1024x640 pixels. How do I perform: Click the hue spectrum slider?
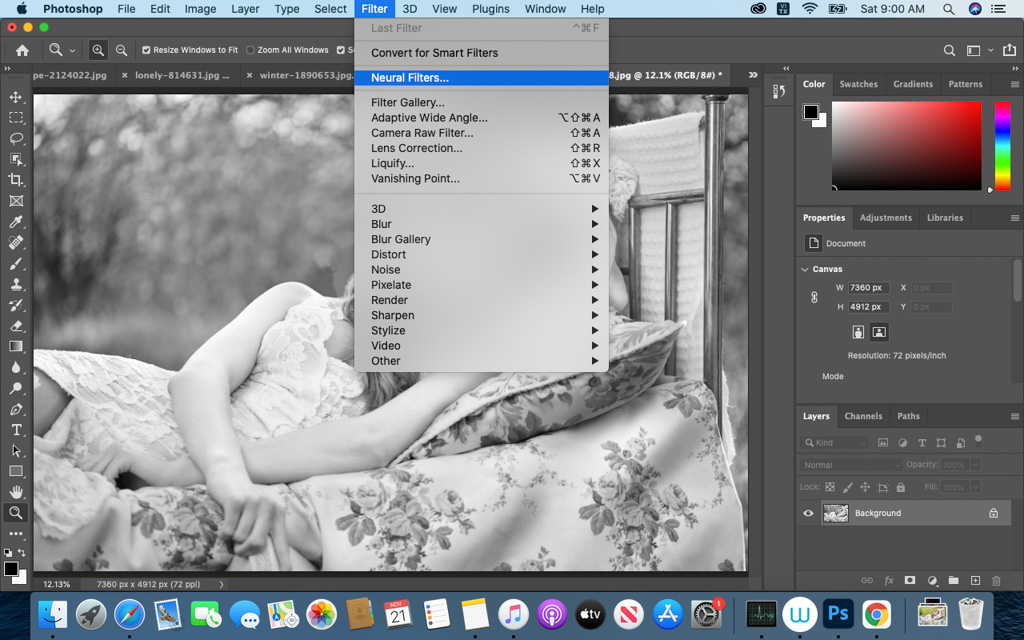click(1002, 146)
